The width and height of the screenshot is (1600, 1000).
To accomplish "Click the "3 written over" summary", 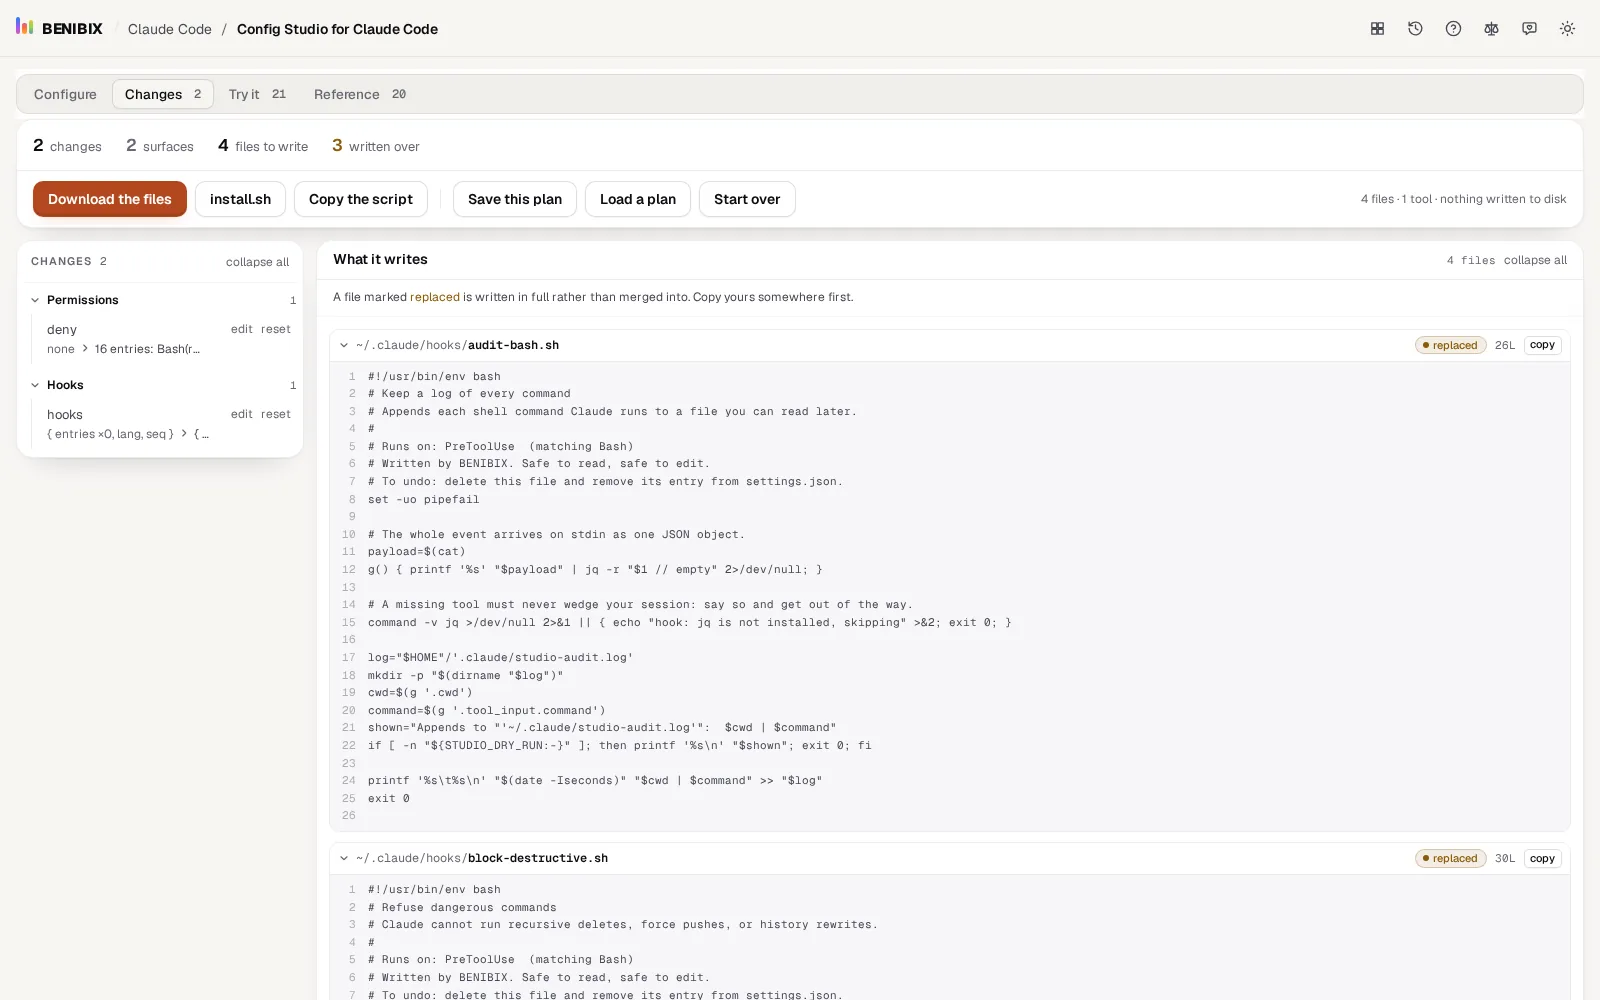I will [376, 146].
